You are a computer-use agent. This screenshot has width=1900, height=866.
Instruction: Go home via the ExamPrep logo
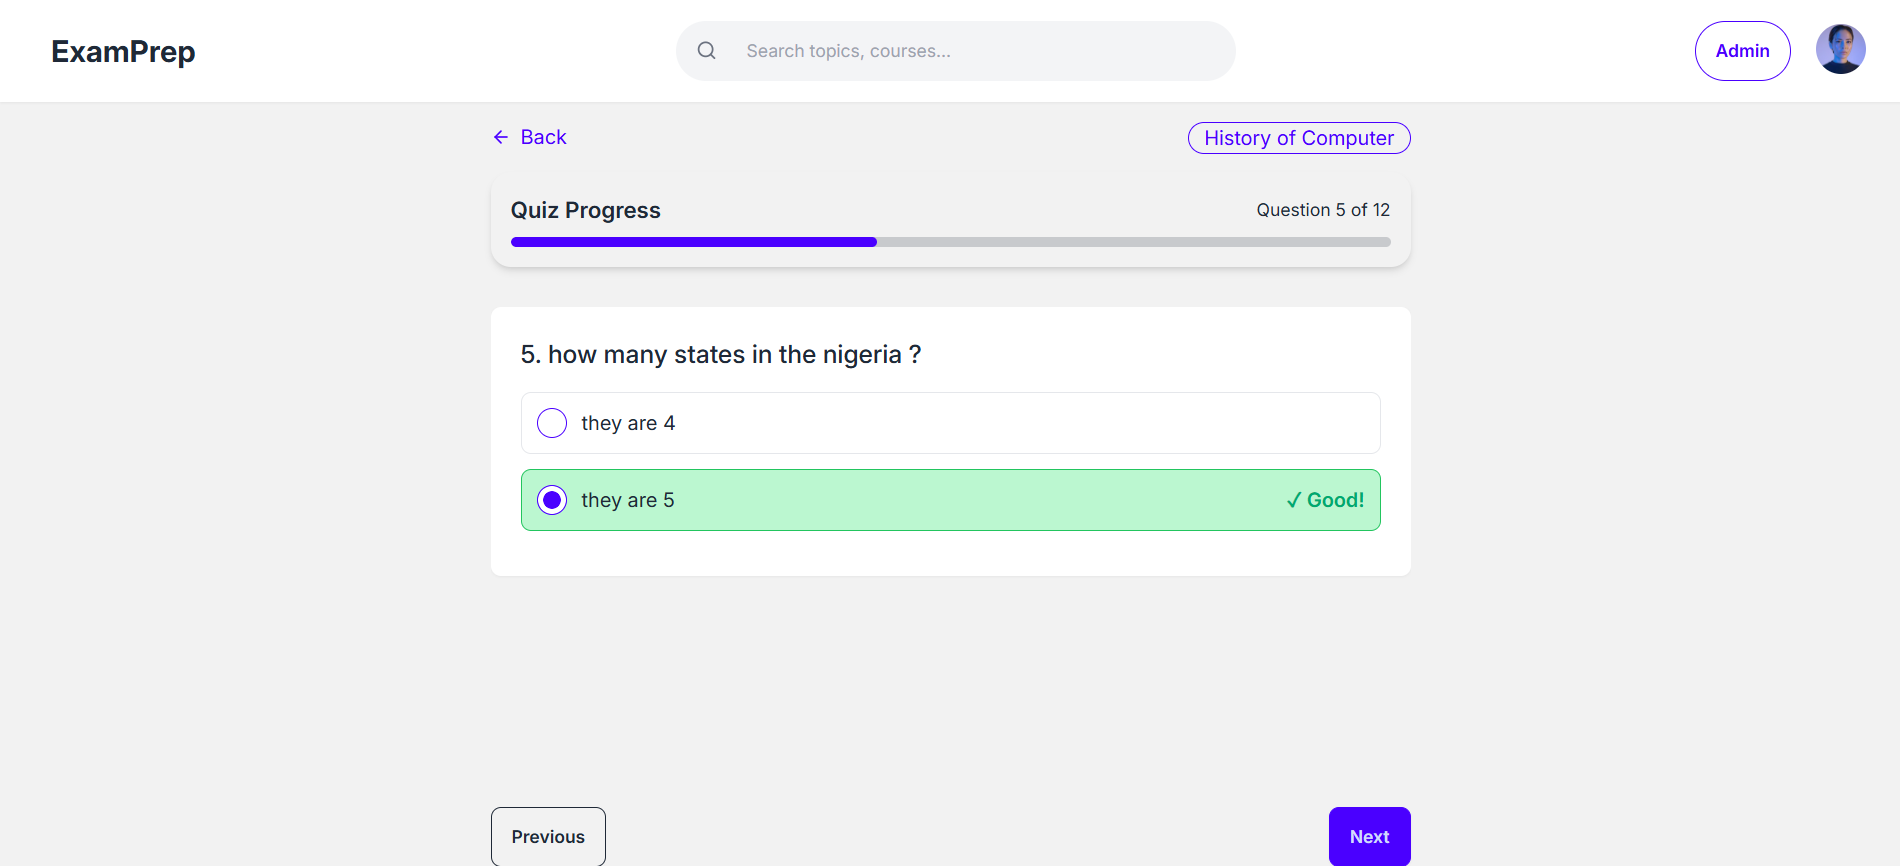[x=123, y=51]
